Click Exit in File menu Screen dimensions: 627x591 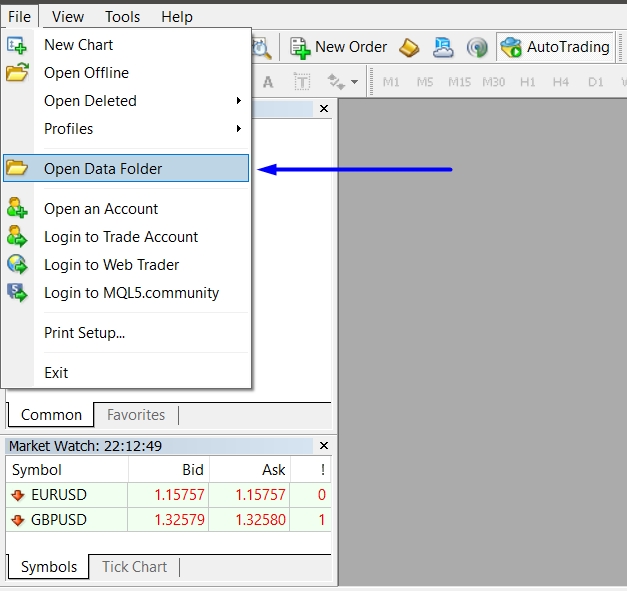click(126, 373)
